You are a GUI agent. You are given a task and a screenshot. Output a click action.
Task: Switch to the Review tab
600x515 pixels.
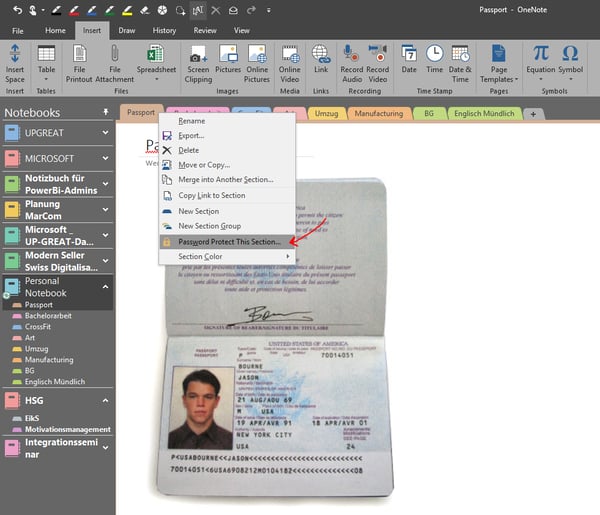pyautogui.click(x=205, y=30)
